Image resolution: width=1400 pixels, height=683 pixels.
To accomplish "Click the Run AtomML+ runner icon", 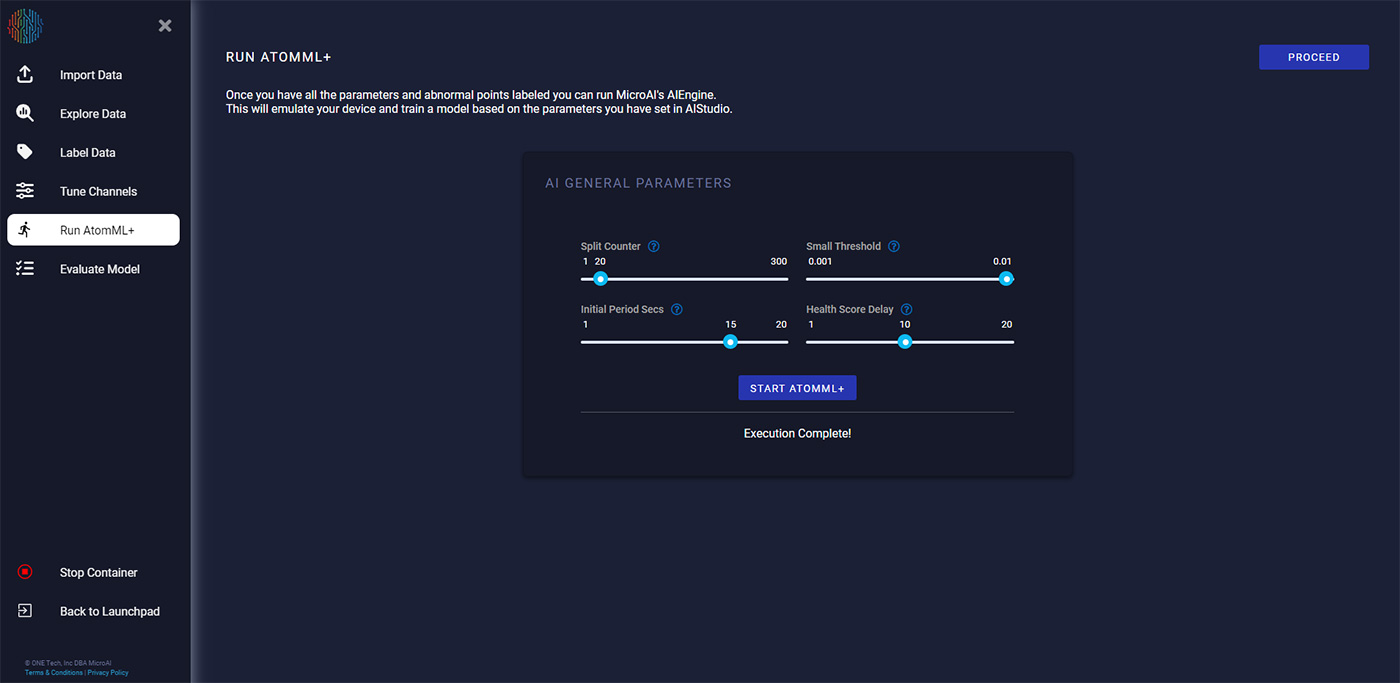I will click(25, 230).
